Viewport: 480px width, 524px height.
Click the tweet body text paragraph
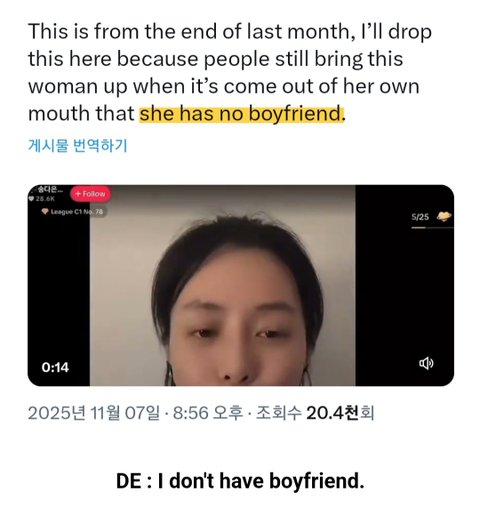[230, 73]
